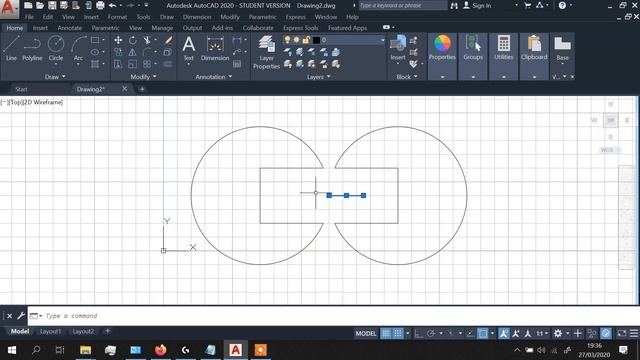This screenshot has height=360, width=640.
Task: Choose the Rotate tool in Modify
Action: click(133, 40)
